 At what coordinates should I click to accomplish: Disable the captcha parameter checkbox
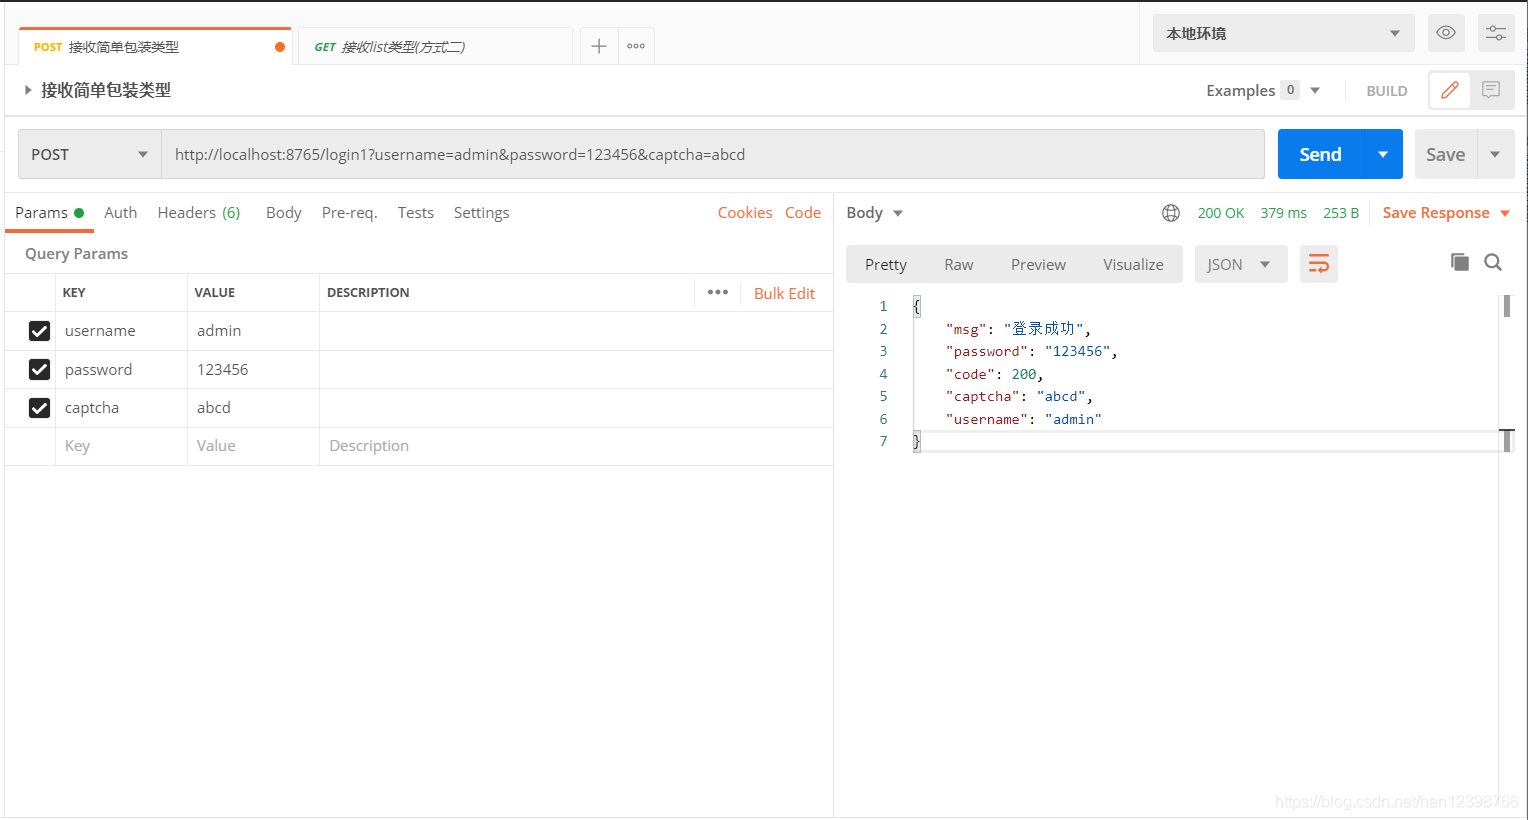[39, 408]
